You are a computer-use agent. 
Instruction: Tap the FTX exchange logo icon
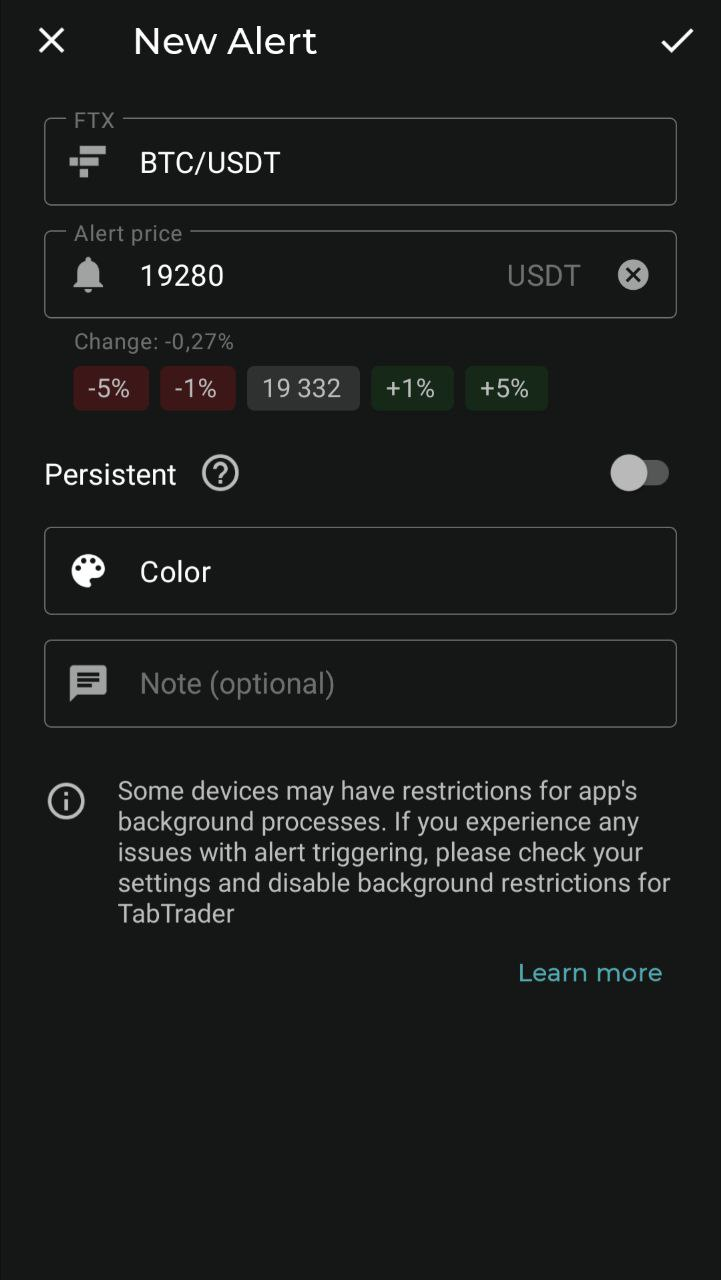(88, 162)
